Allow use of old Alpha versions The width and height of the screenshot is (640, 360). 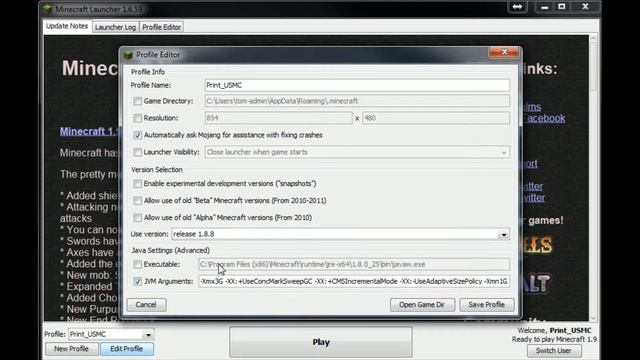tap(138, 218)
